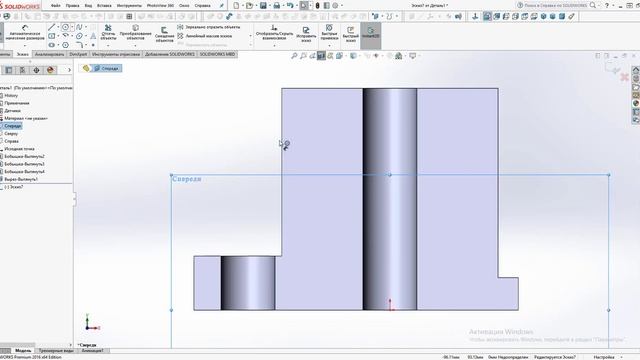640x360 pixels.
Task: Open Convert Entities dropdown arrow
Action: click(135, 45)
